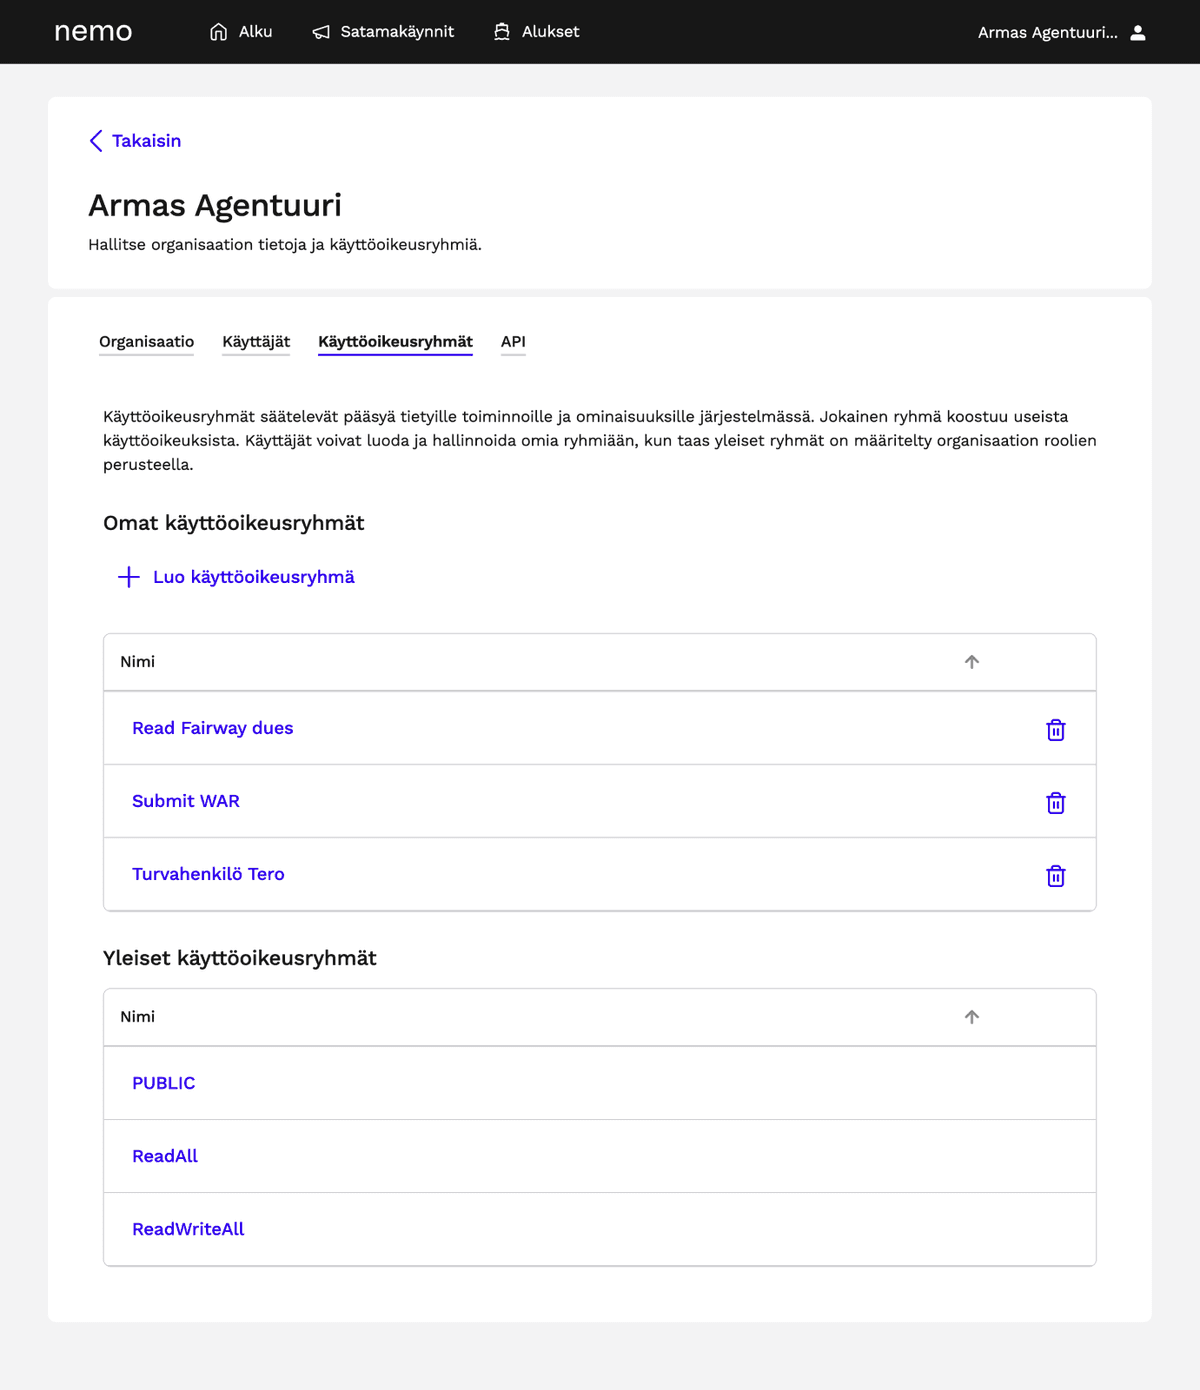Click the back chevron icon
Viewport: 1200px width, 1390px height.
tap(96, 141)
